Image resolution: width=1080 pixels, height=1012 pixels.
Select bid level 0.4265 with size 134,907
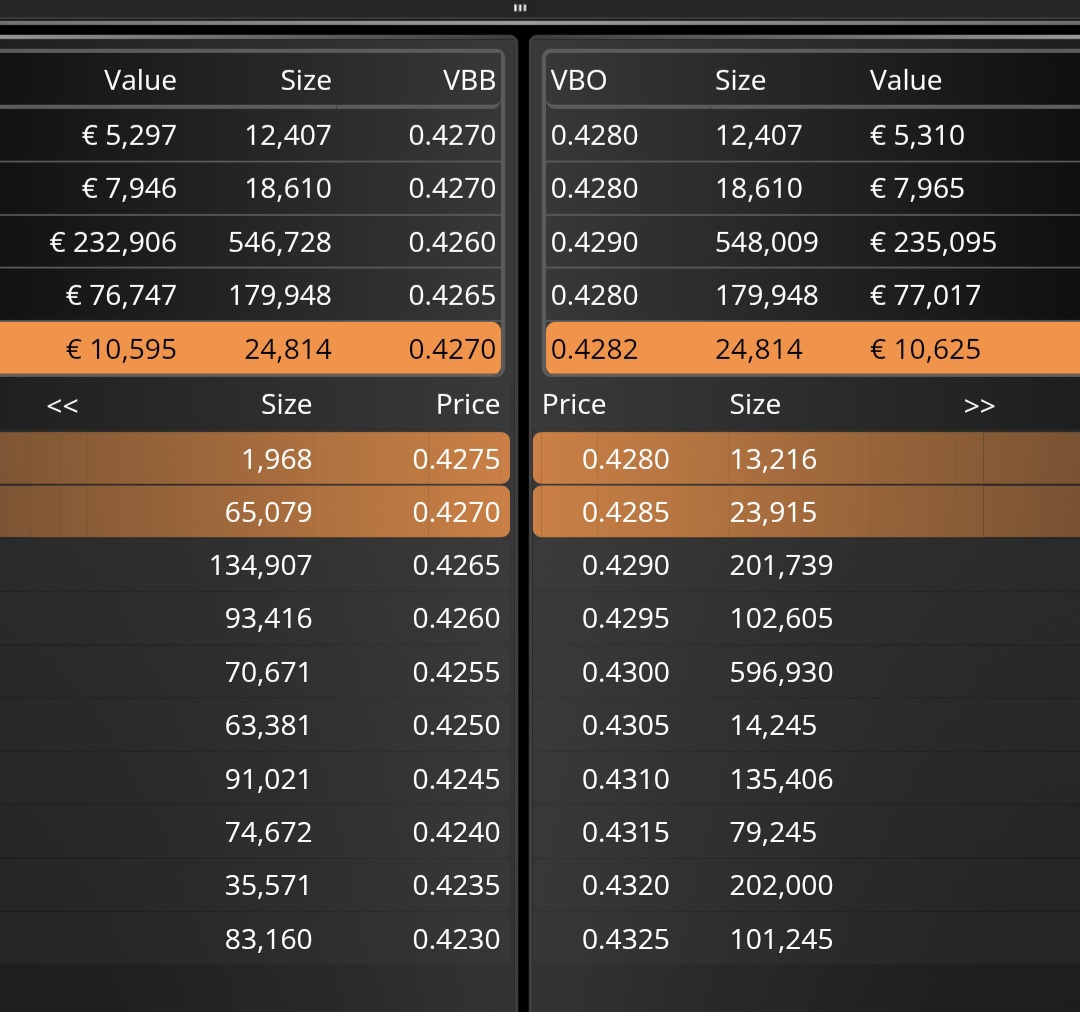tap(255, 565)
